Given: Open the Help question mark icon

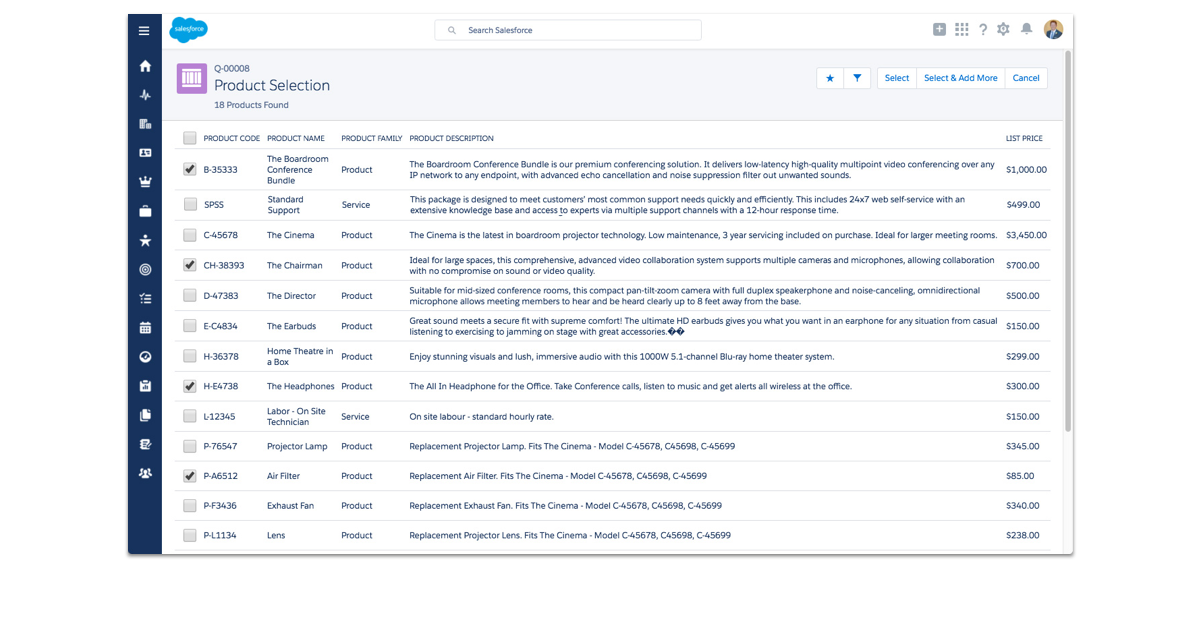Looking at the screenshot, I should (x=983, y=30).
